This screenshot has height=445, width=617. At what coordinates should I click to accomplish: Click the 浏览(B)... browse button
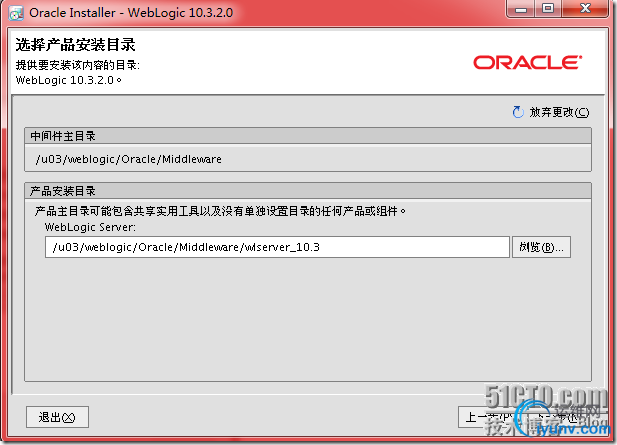tap(541, 247)
